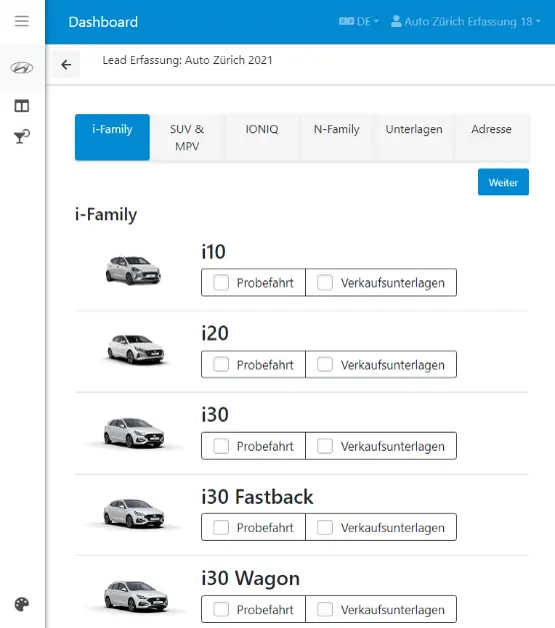Check Verkaufsunterlagen for the i20
555x628 pixels.
coord(325,364)
